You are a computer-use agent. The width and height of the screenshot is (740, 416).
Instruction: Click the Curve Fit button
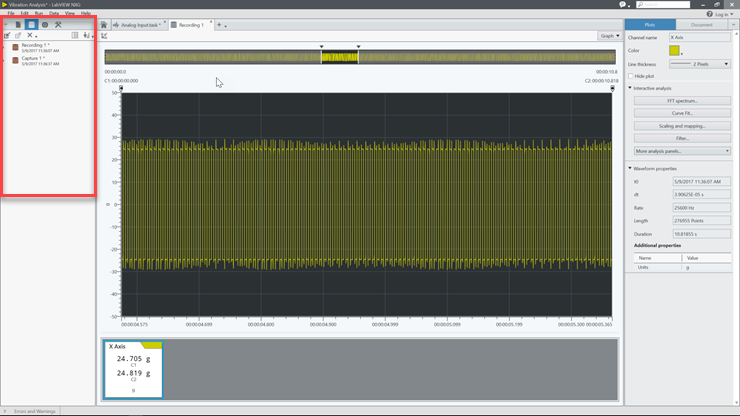pos(682,113)
